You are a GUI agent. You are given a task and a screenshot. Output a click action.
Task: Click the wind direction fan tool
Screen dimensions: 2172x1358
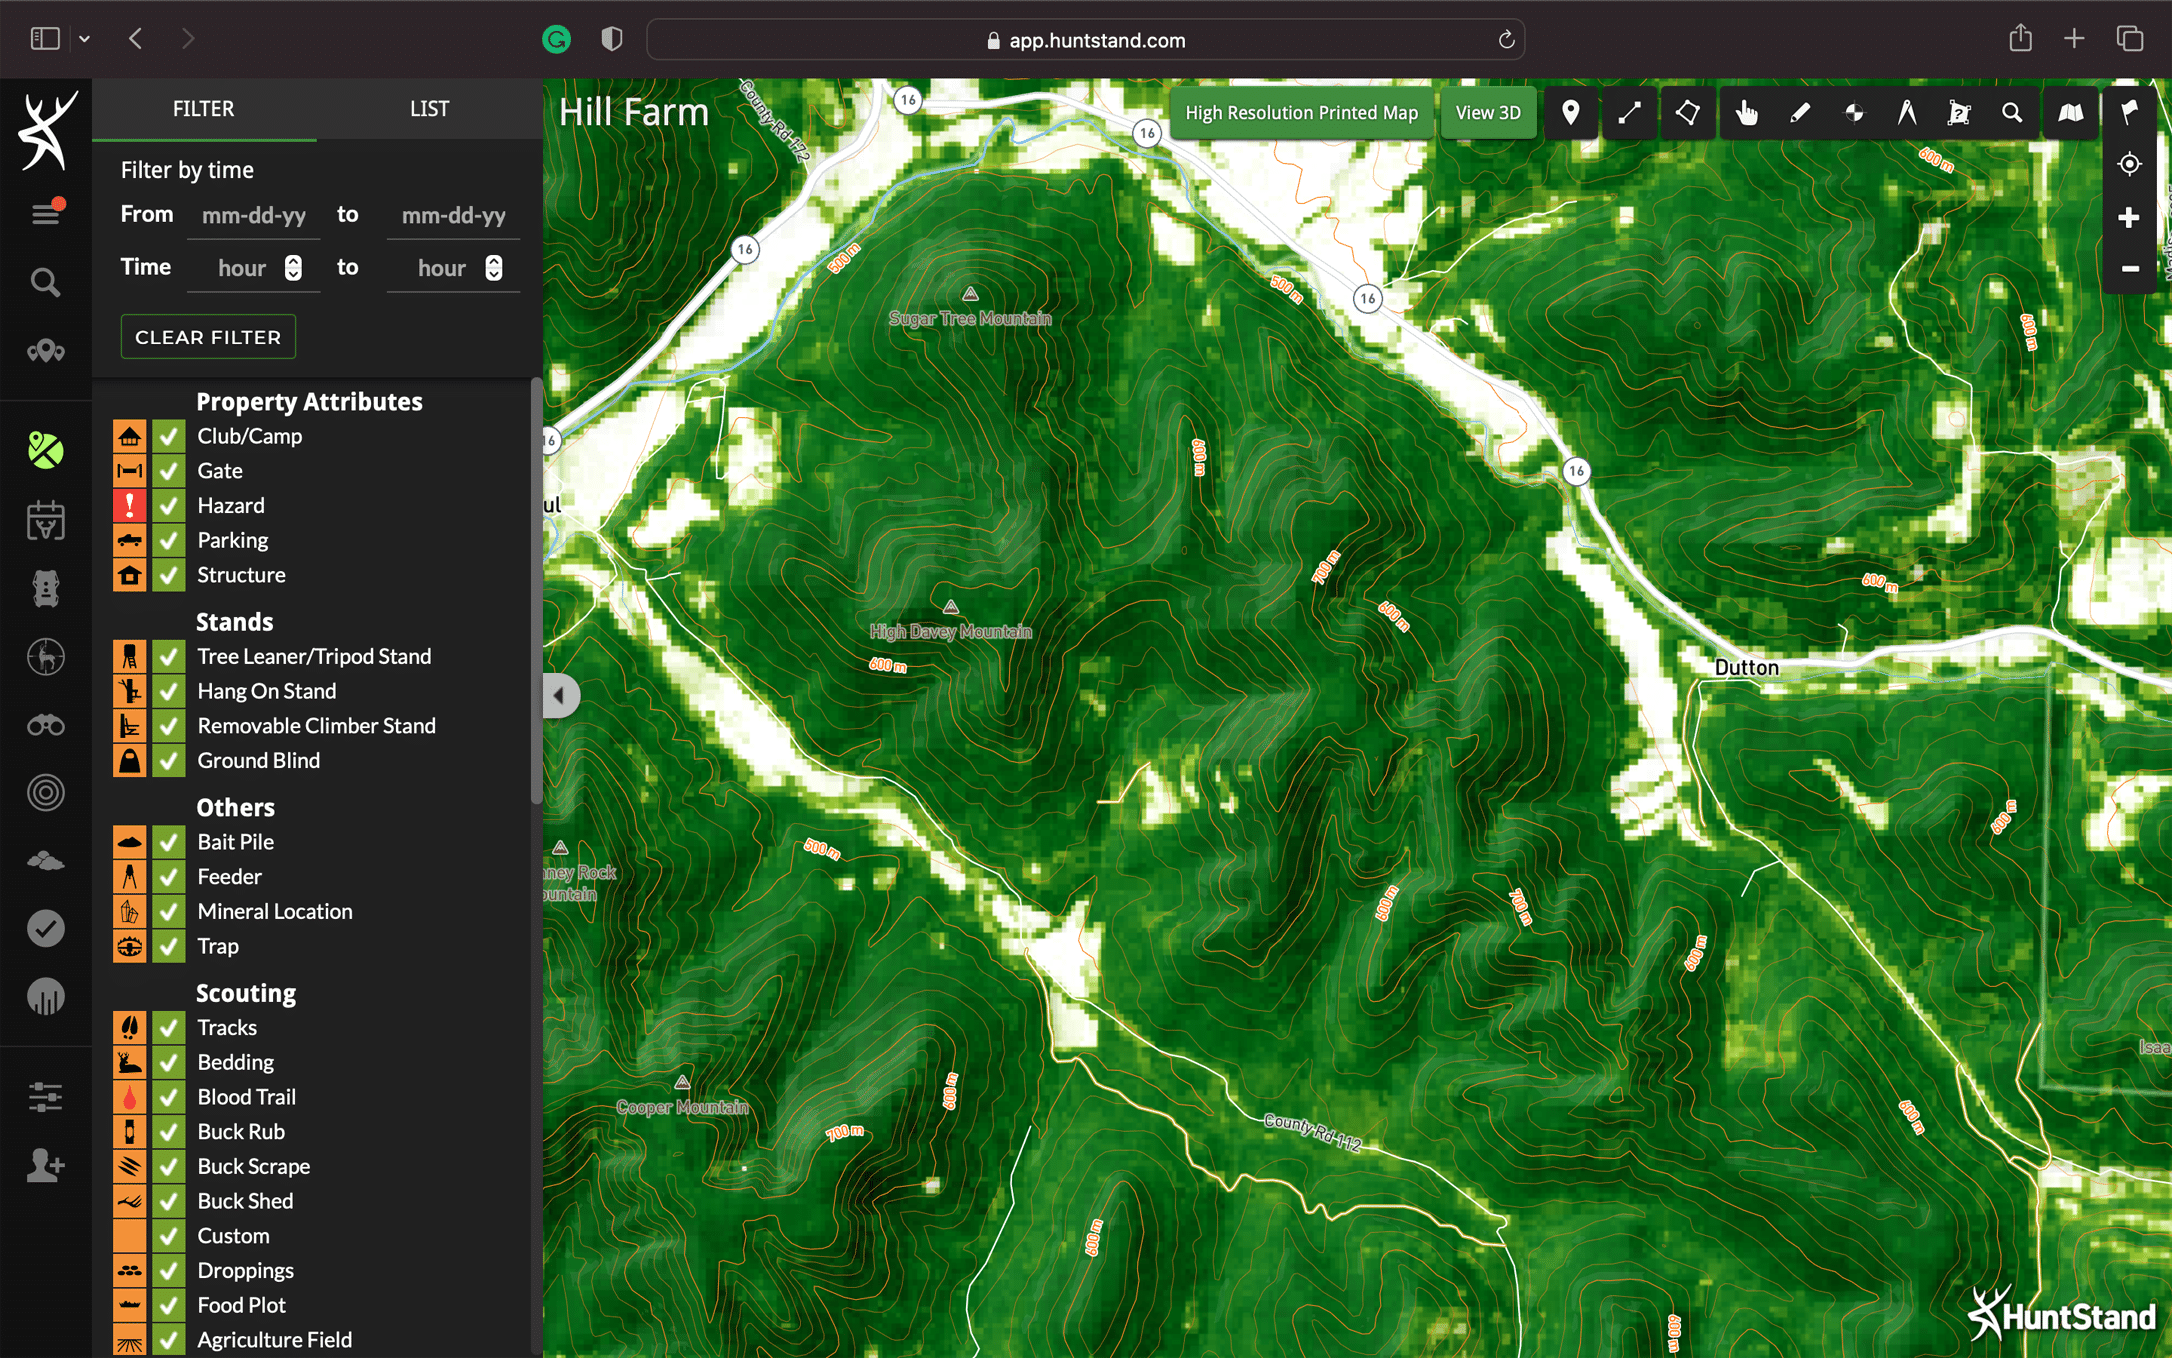(1854, 113)
